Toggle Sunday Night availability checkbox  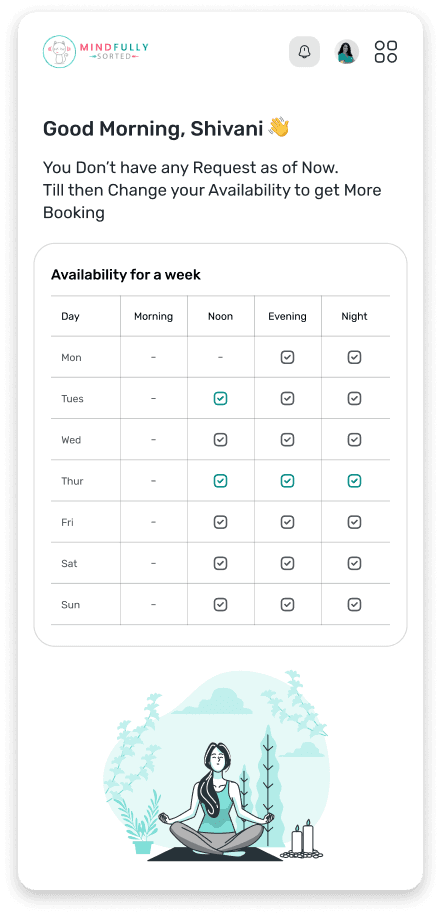coord(355,605)
